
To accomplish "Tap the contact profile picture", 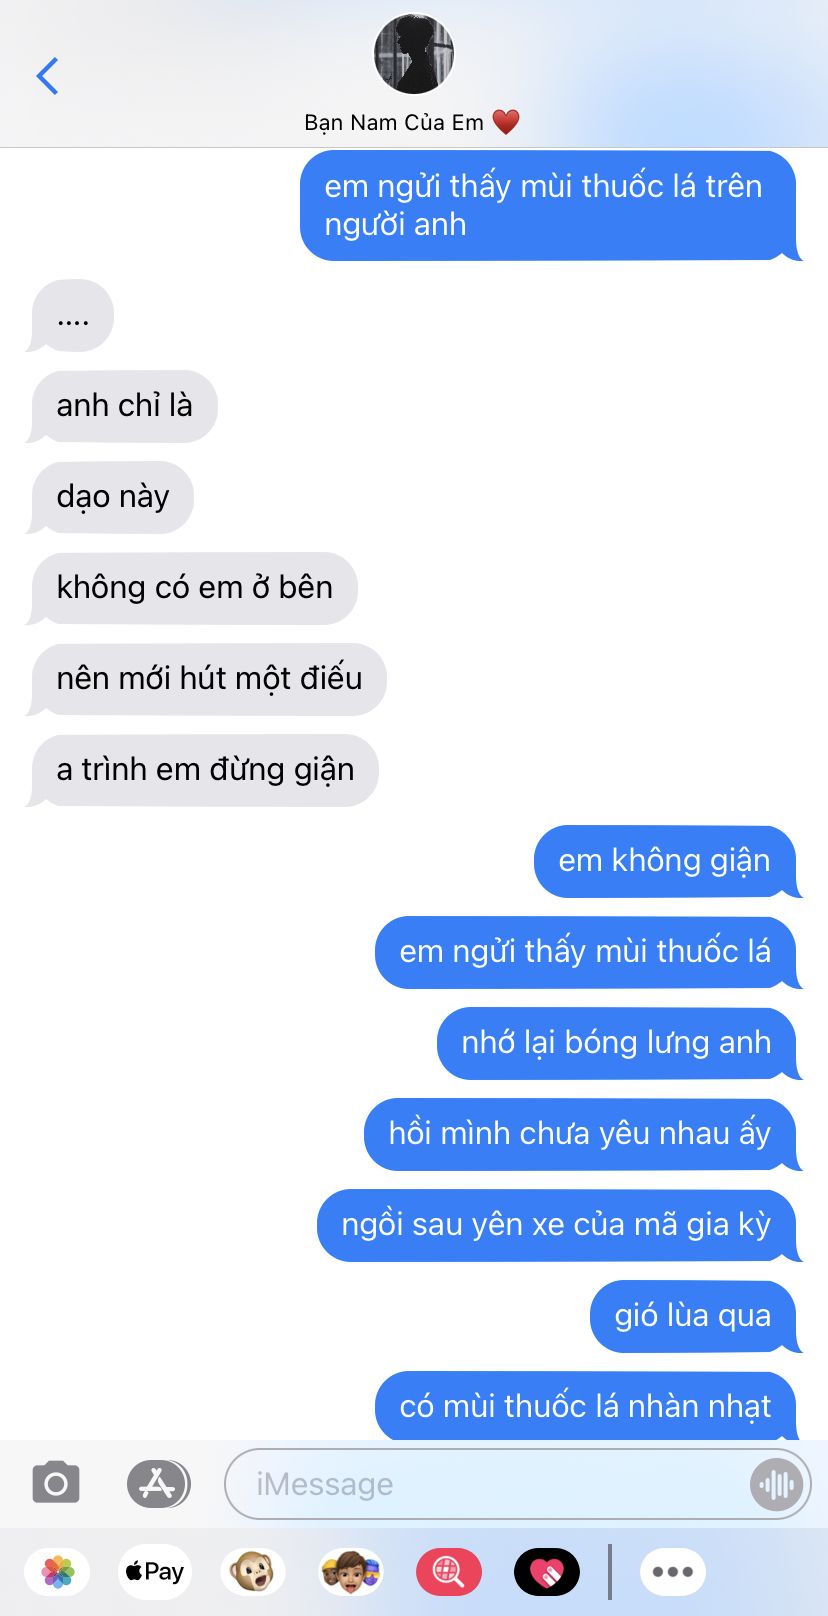I will pos(413,54).
